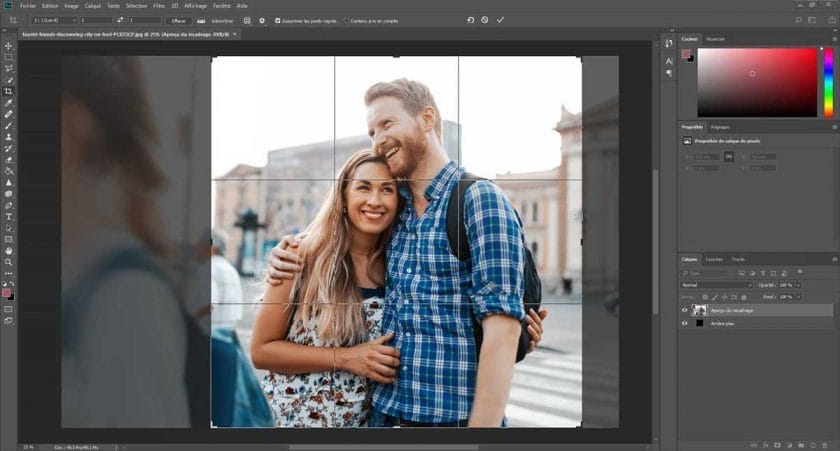Uncheck 'Supprimer les pixels rognés' checkbox
840x451 pixels.
point(278,20)
